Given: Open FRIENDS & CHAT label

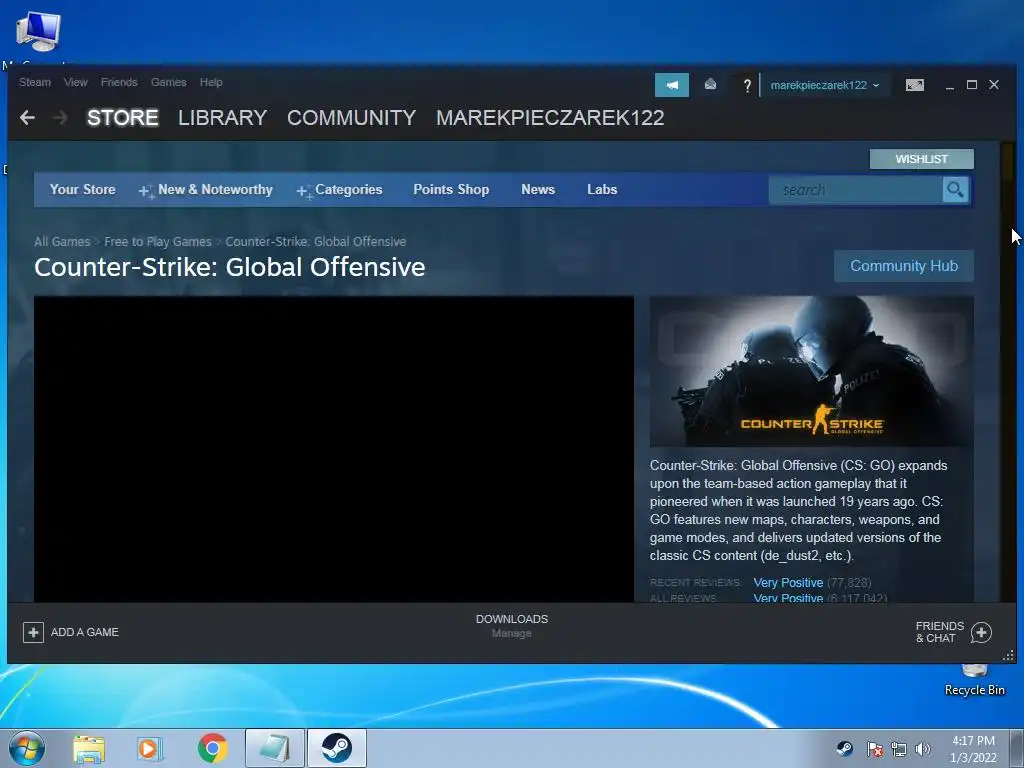Looking at the screenshot, I should (940, 632).
